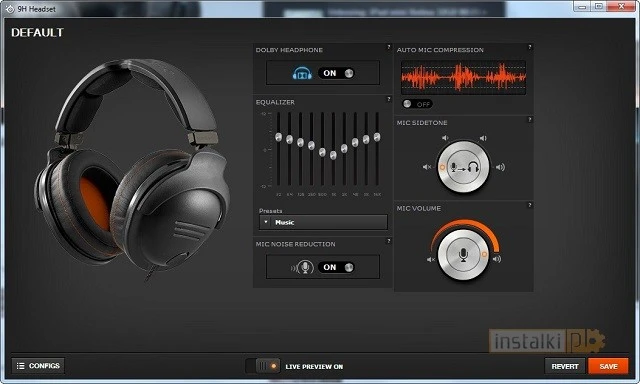640x384 pixels.
Task: Adjust the 500 Hz equalizer slider
Action: pos(322,153)
